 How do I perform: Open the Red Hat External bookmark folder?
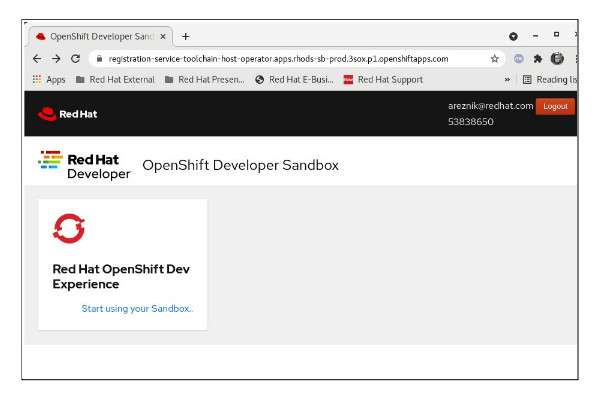click(113, 80)
